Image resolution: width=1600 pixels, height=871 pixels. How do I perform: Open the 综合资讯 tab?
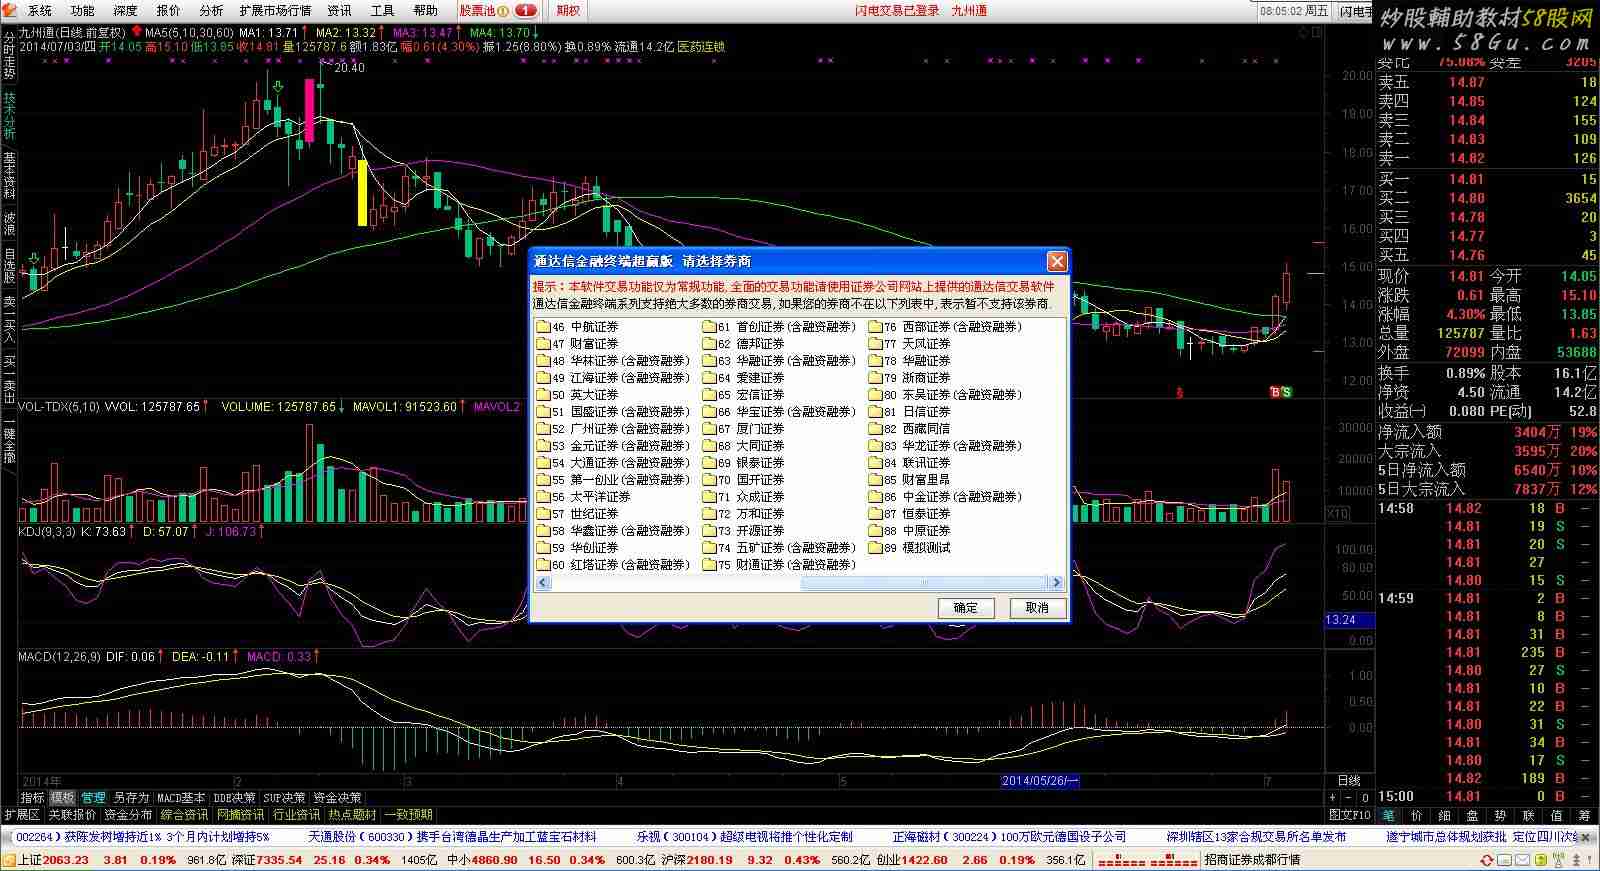(x=184, y=815)
